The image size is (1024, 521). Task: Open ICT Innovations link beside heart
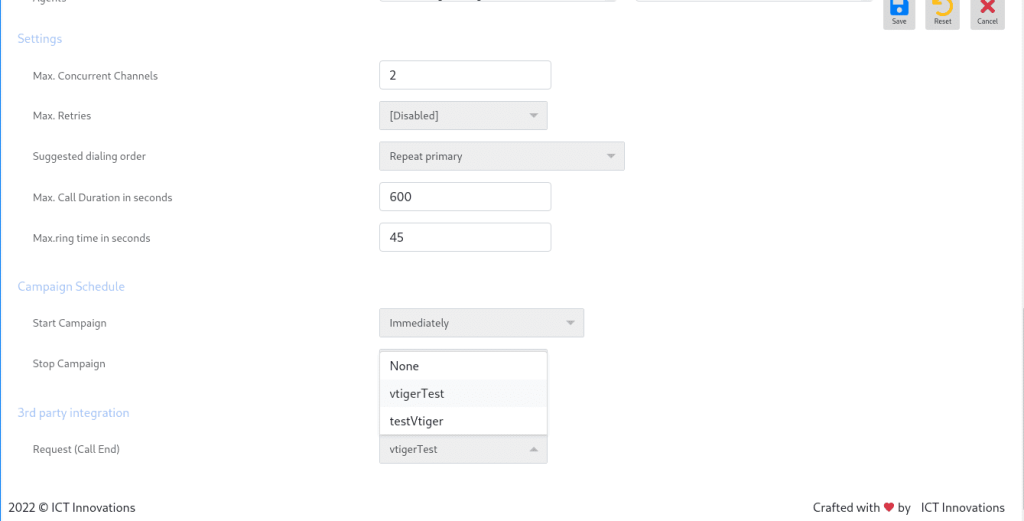pyautogui.click(x=962, y=508)
